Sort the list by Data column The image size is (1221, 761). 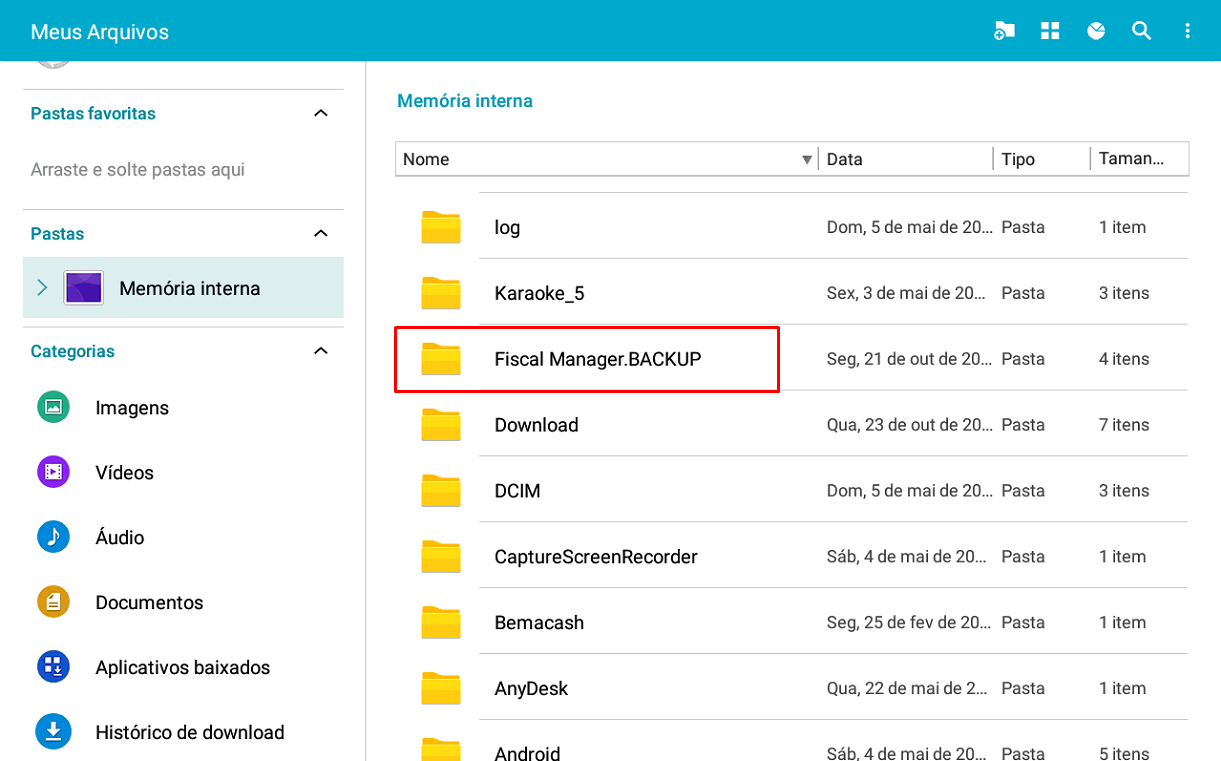[844, 159]
